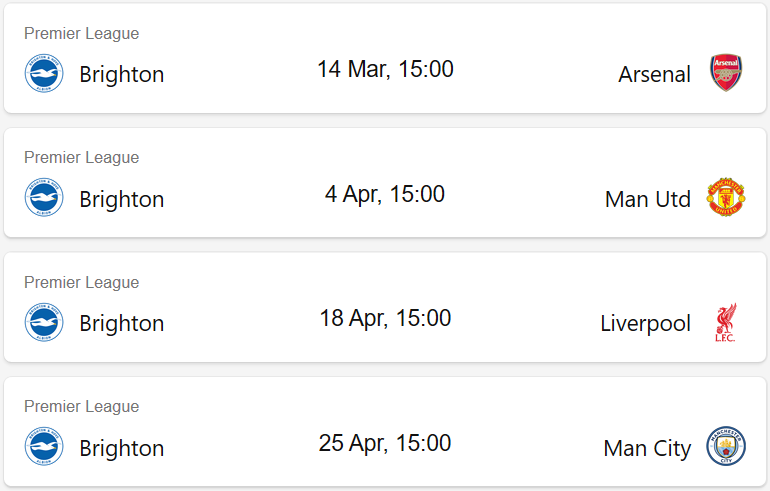Click Brighton crest in Liverpool fixture
770x491 pixels.
coord(44,322)
